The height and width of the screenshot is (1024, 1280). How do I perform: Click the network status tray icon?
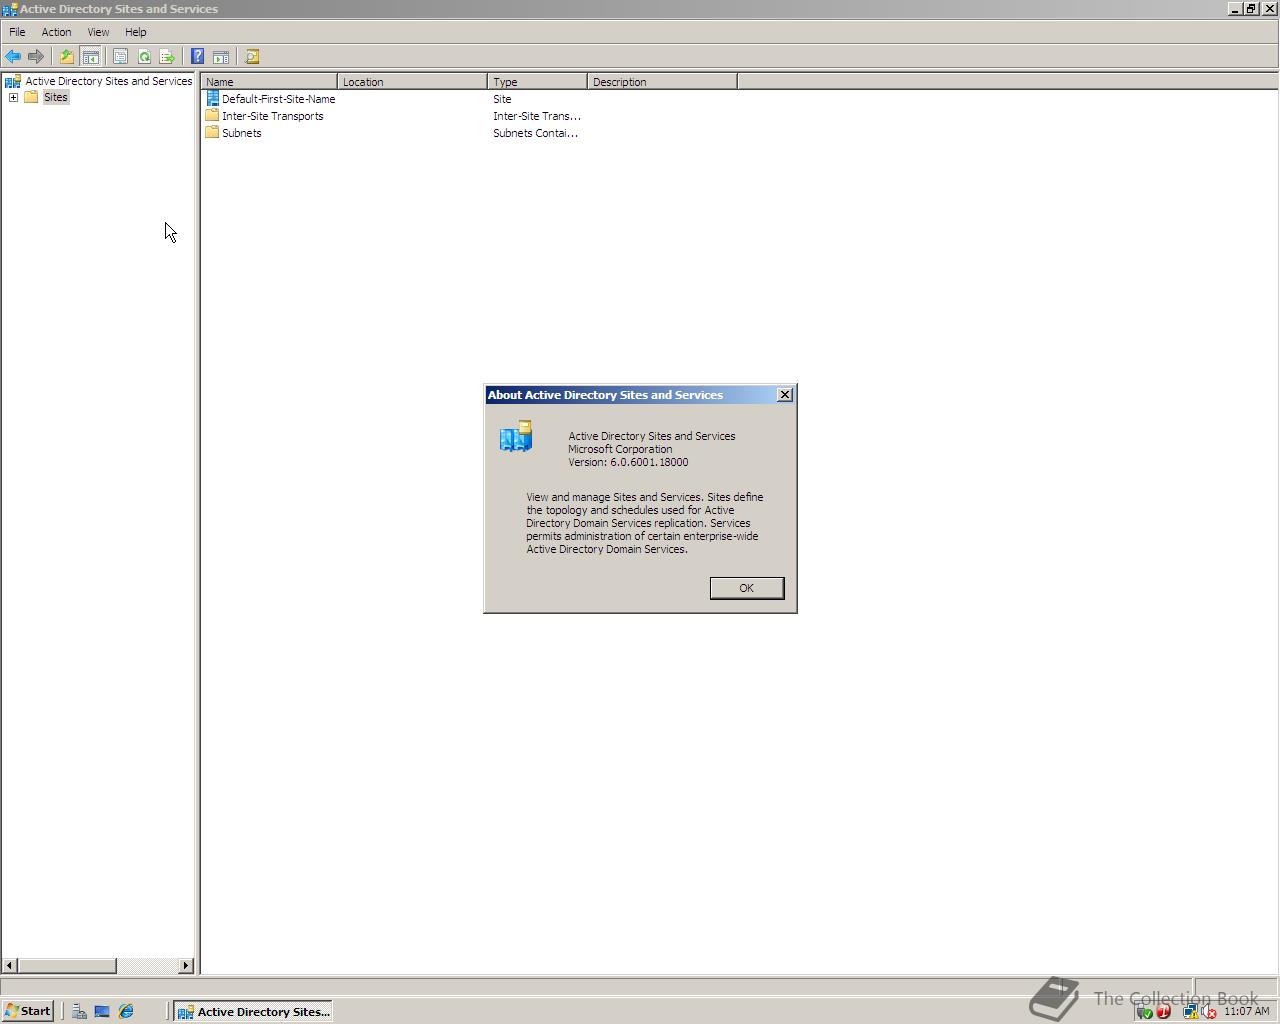pos(1190,1012)
